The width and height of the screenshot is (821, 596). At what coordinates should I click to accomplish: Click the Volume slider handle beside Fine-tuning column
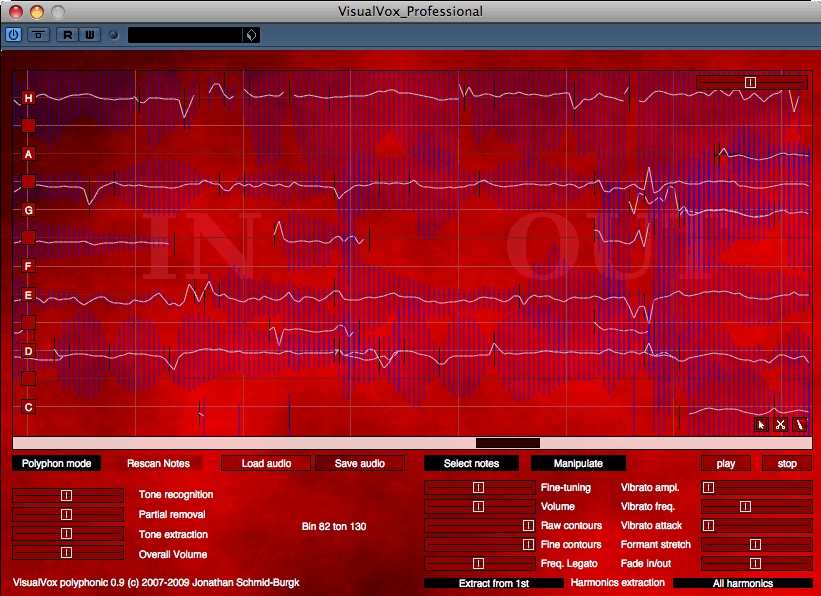pyautogui.click(x=478, y=506)
